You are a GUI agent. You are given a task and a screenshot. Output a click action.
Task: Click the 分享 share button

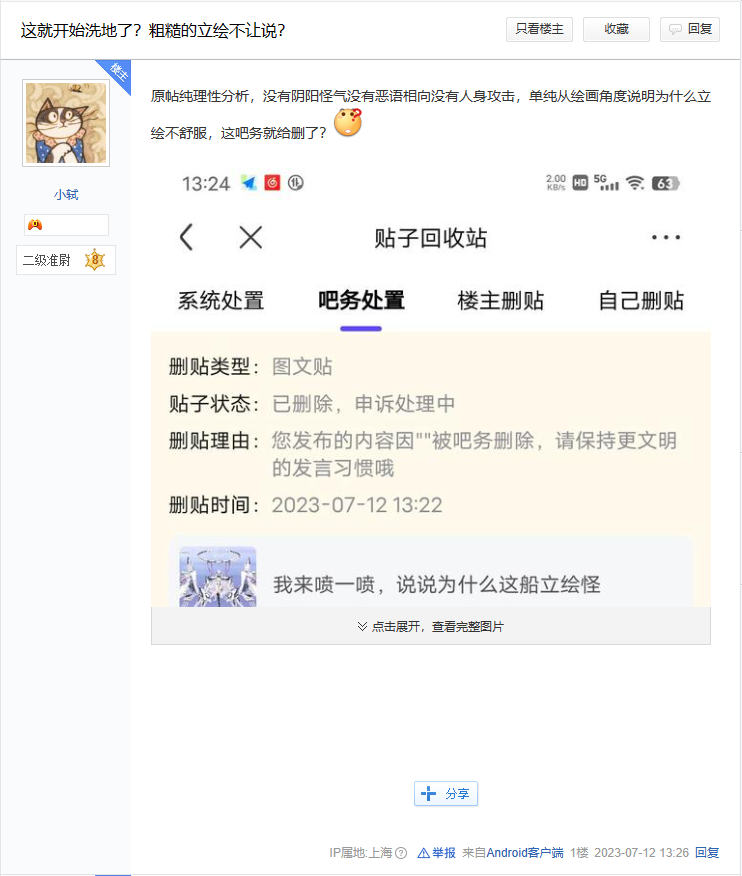(x=446, y=793)
